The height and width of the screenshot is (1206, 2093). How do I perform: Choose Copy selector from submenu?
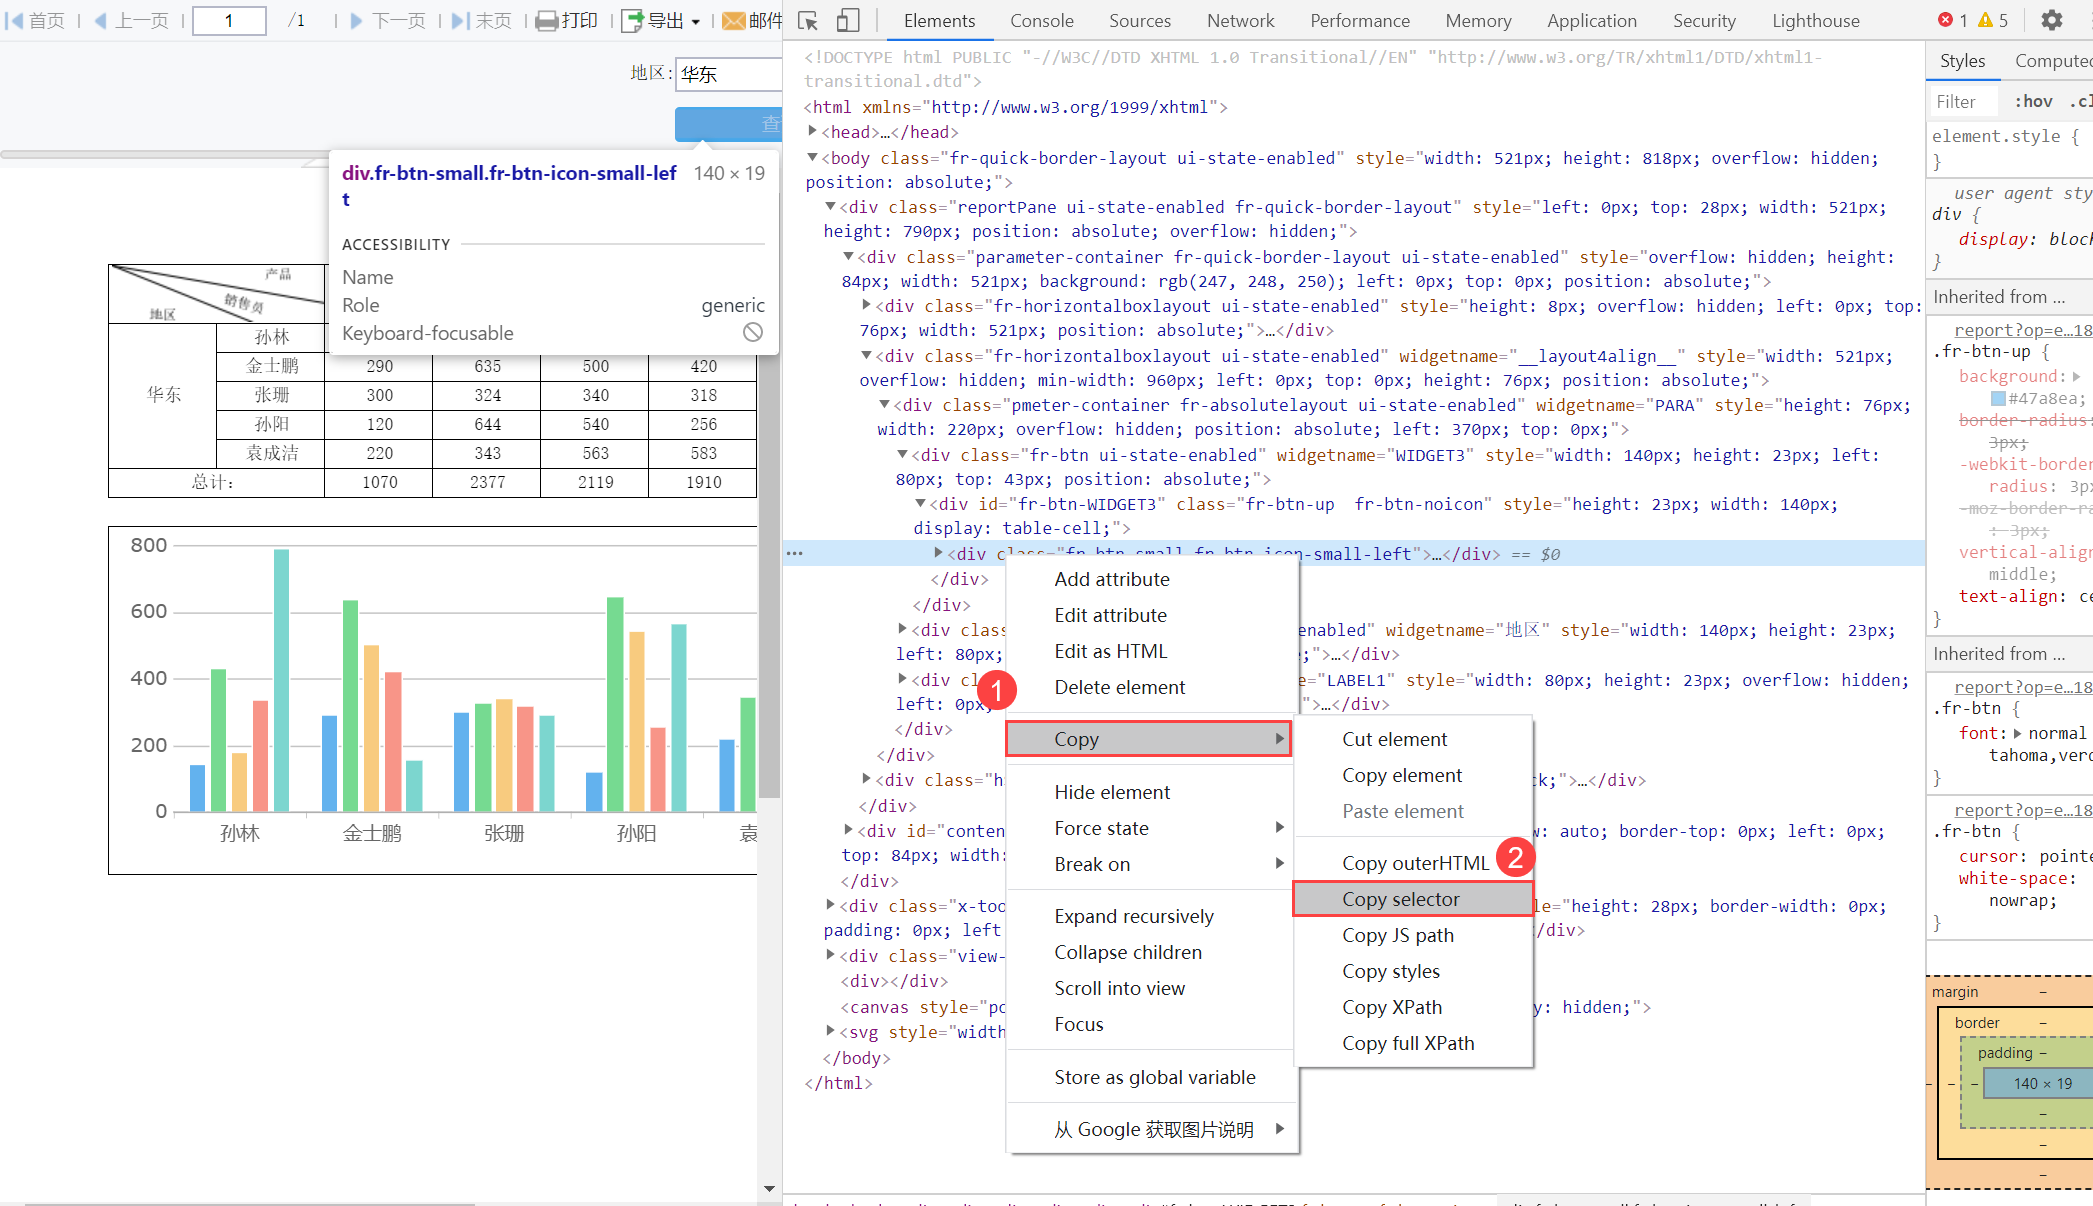click(x=1400, y=899)
